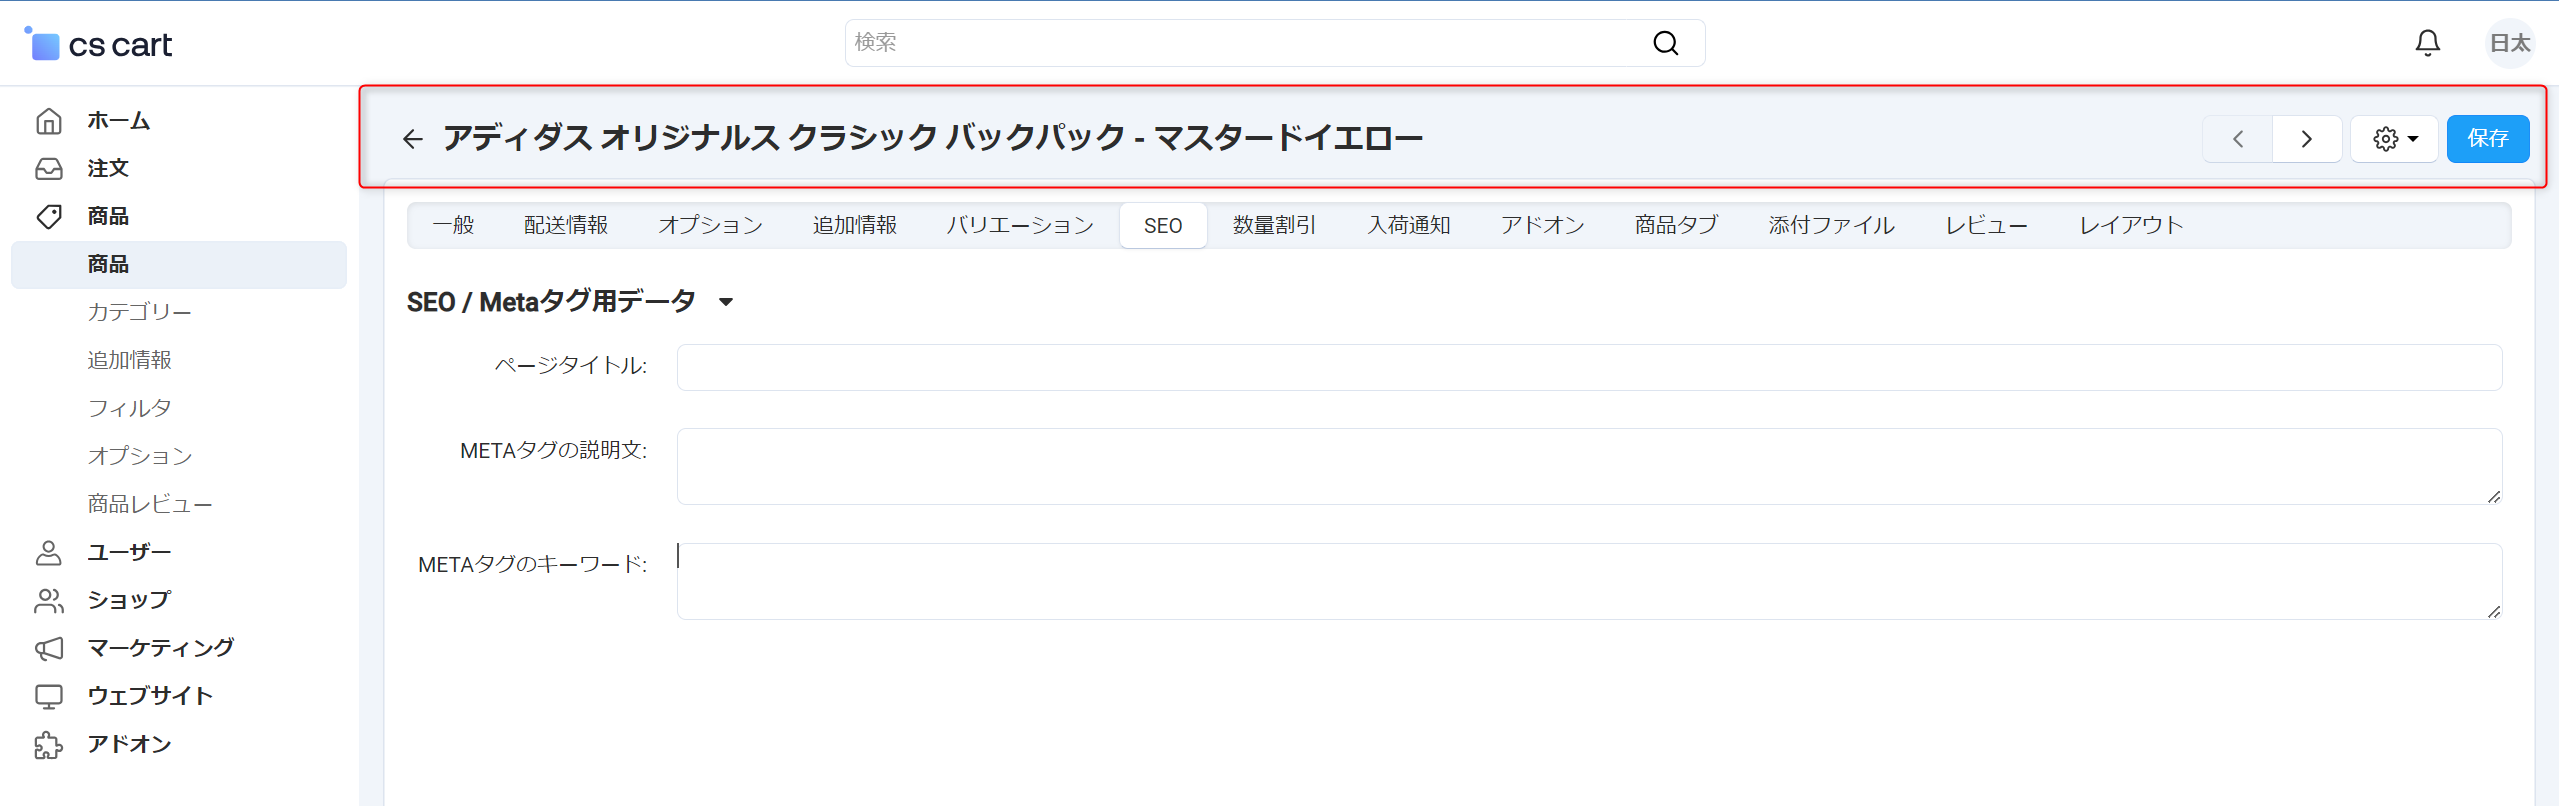The width and height of the screenshot is (2559, 806).
Task: Click the notification bell icon
Action: tap(2427, 43)
